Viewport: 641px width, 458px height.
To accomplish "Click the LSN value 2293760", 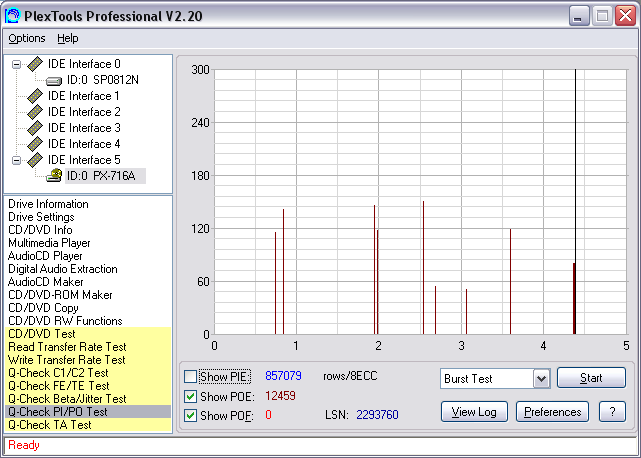I will pyautogui.click(x=377, y=415).
